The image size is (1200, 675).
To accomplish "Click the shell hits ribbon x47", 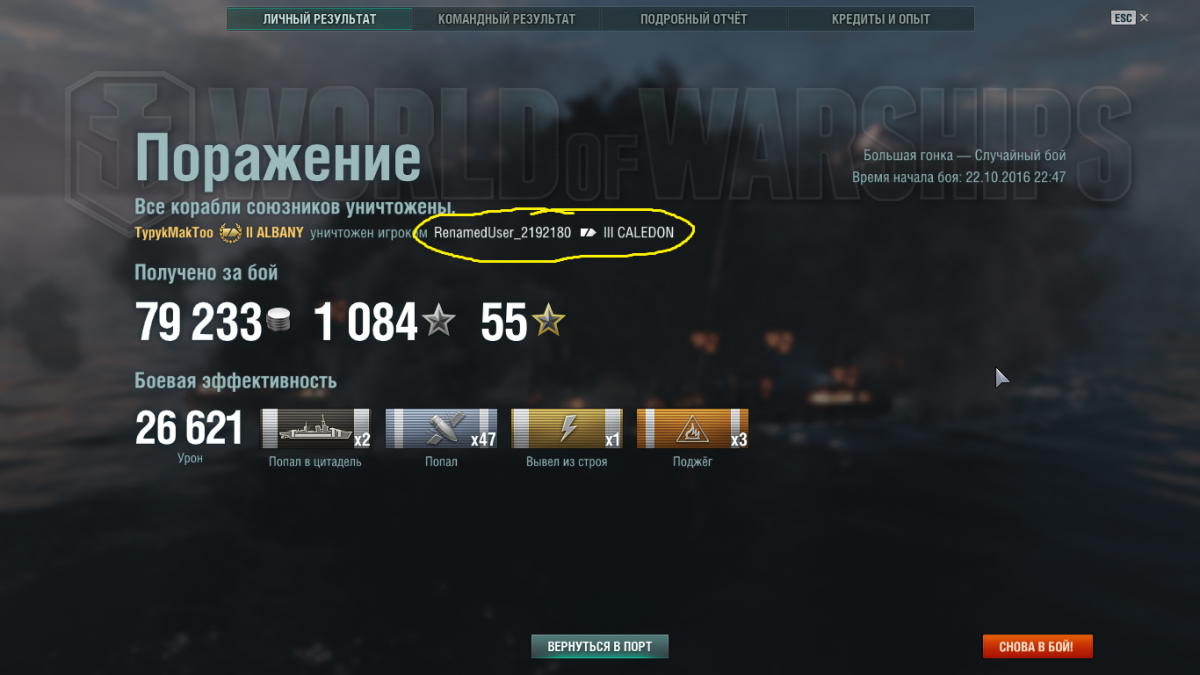I will (441, 428).
